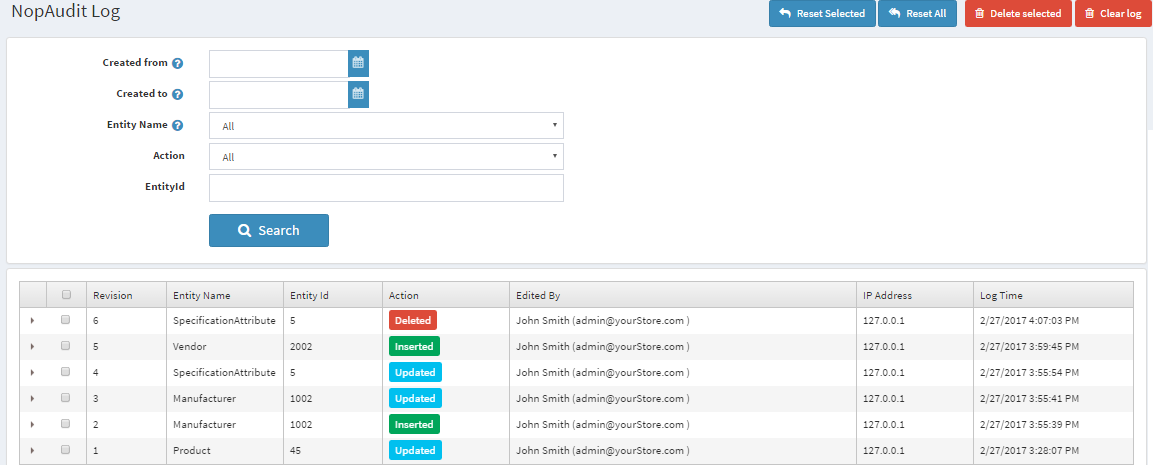Expand details of revision 4 row

(x=32, y=372)
